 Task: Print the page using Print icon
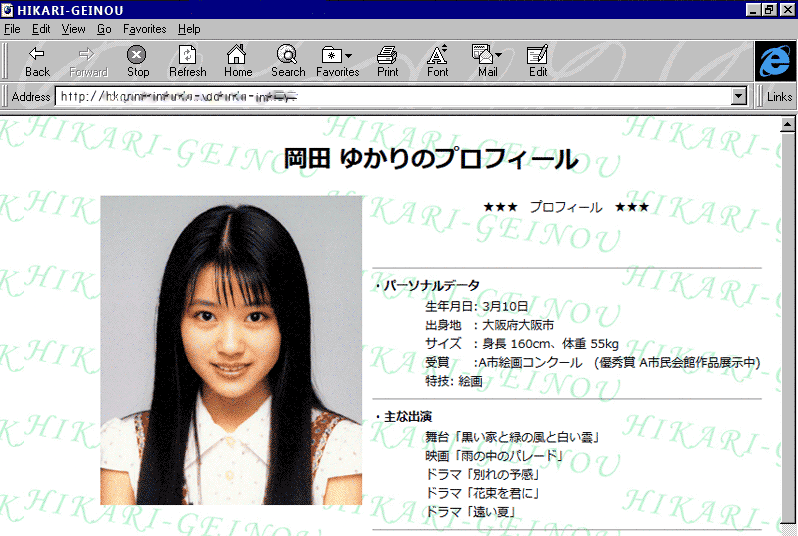tap(388, 61)
